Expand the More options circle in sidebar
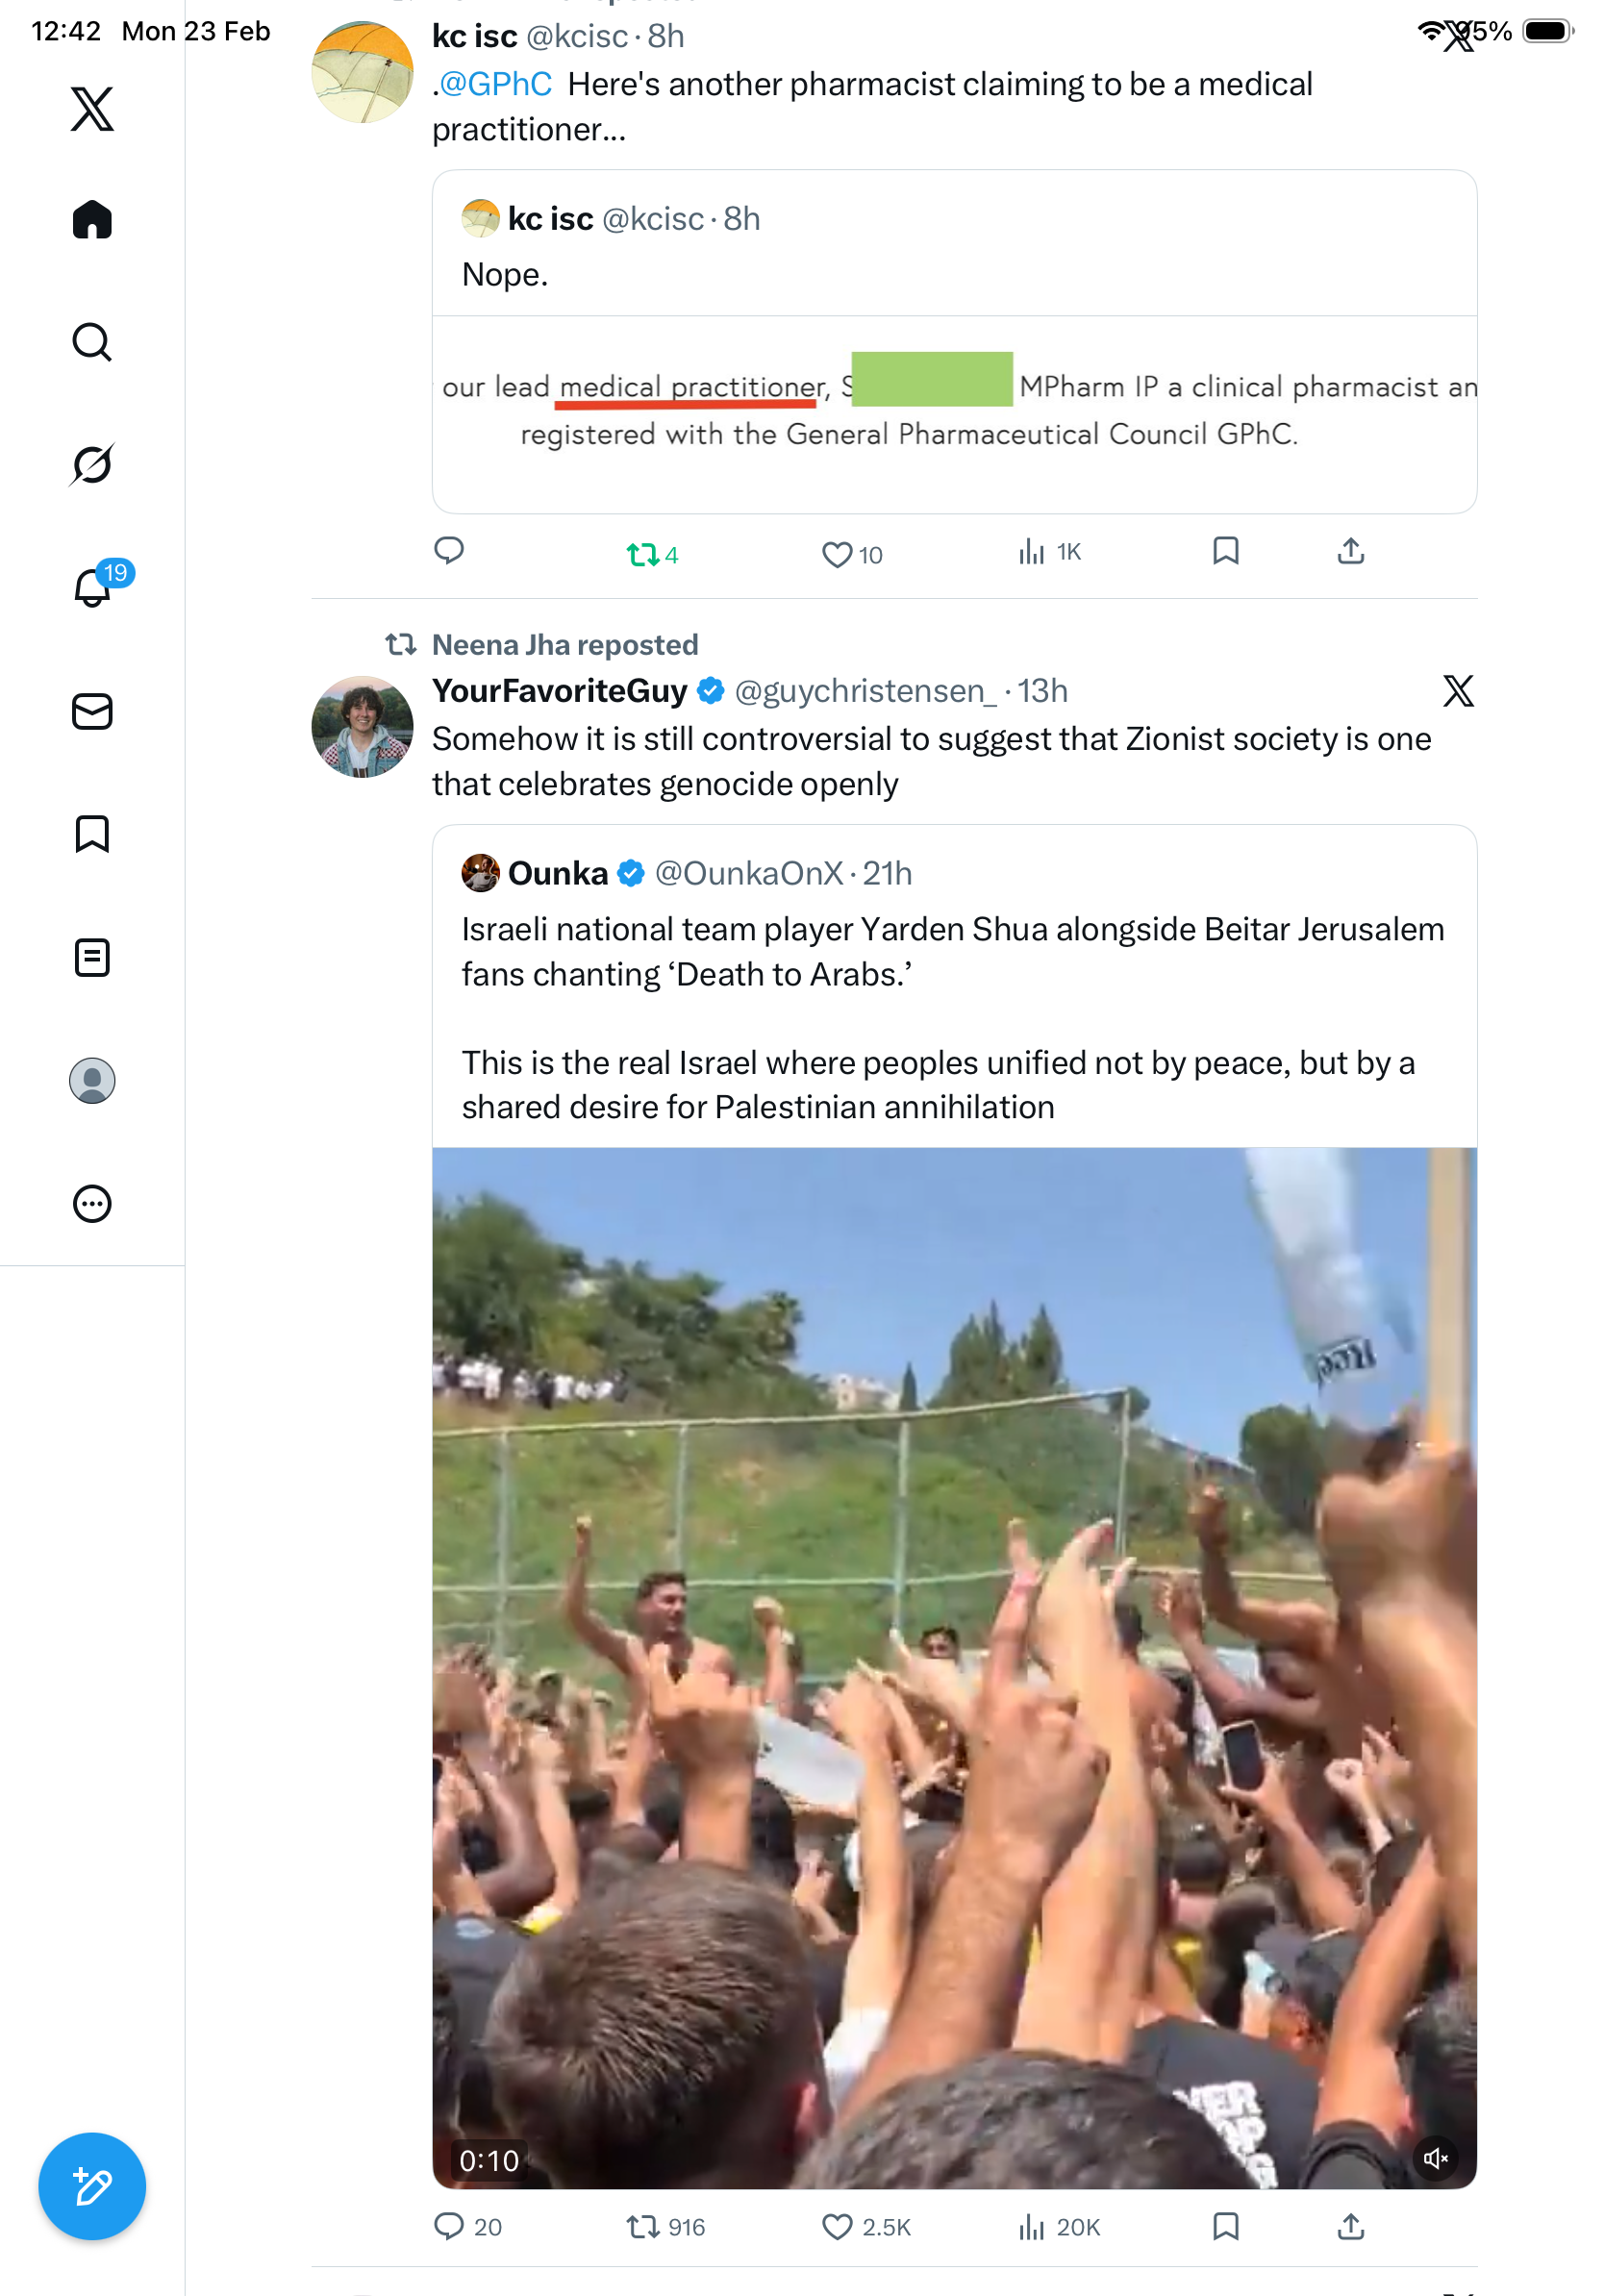1604x2296 pixels. (92, 1204)
